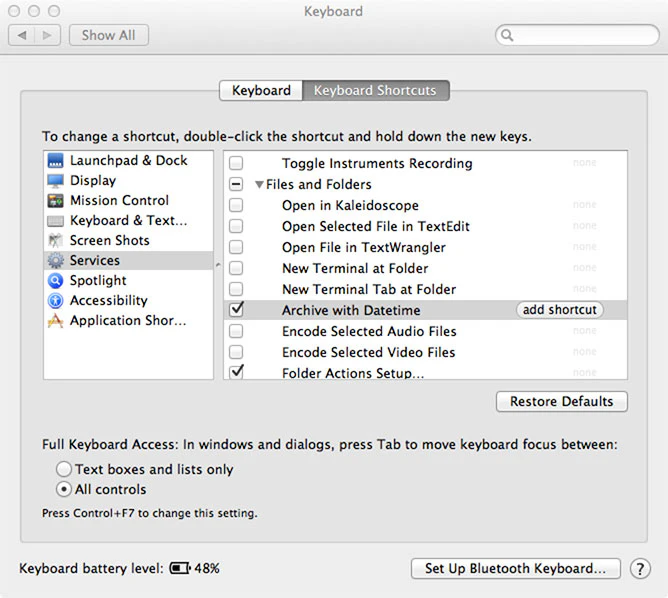Click the pane divider handle beside Services
The width and height of the screenshot is (668, 598).
coord(218,265)
